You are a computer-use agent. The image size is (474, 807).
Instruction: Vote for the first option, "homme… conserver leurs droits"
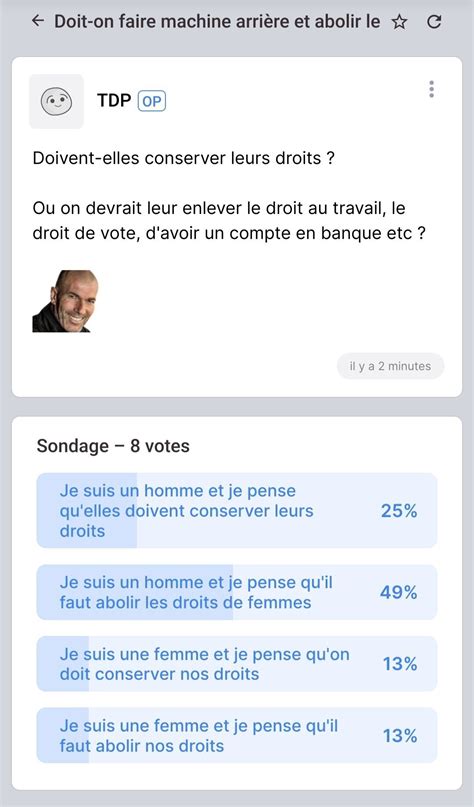[x=237, y=511]
